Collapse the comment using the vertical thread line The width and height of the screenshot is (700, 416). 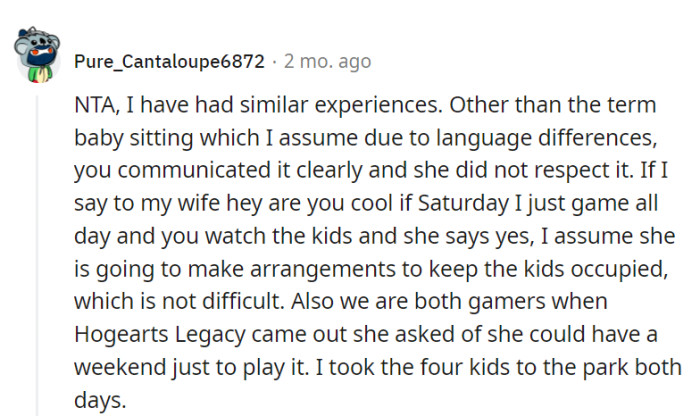coord(39,250)
